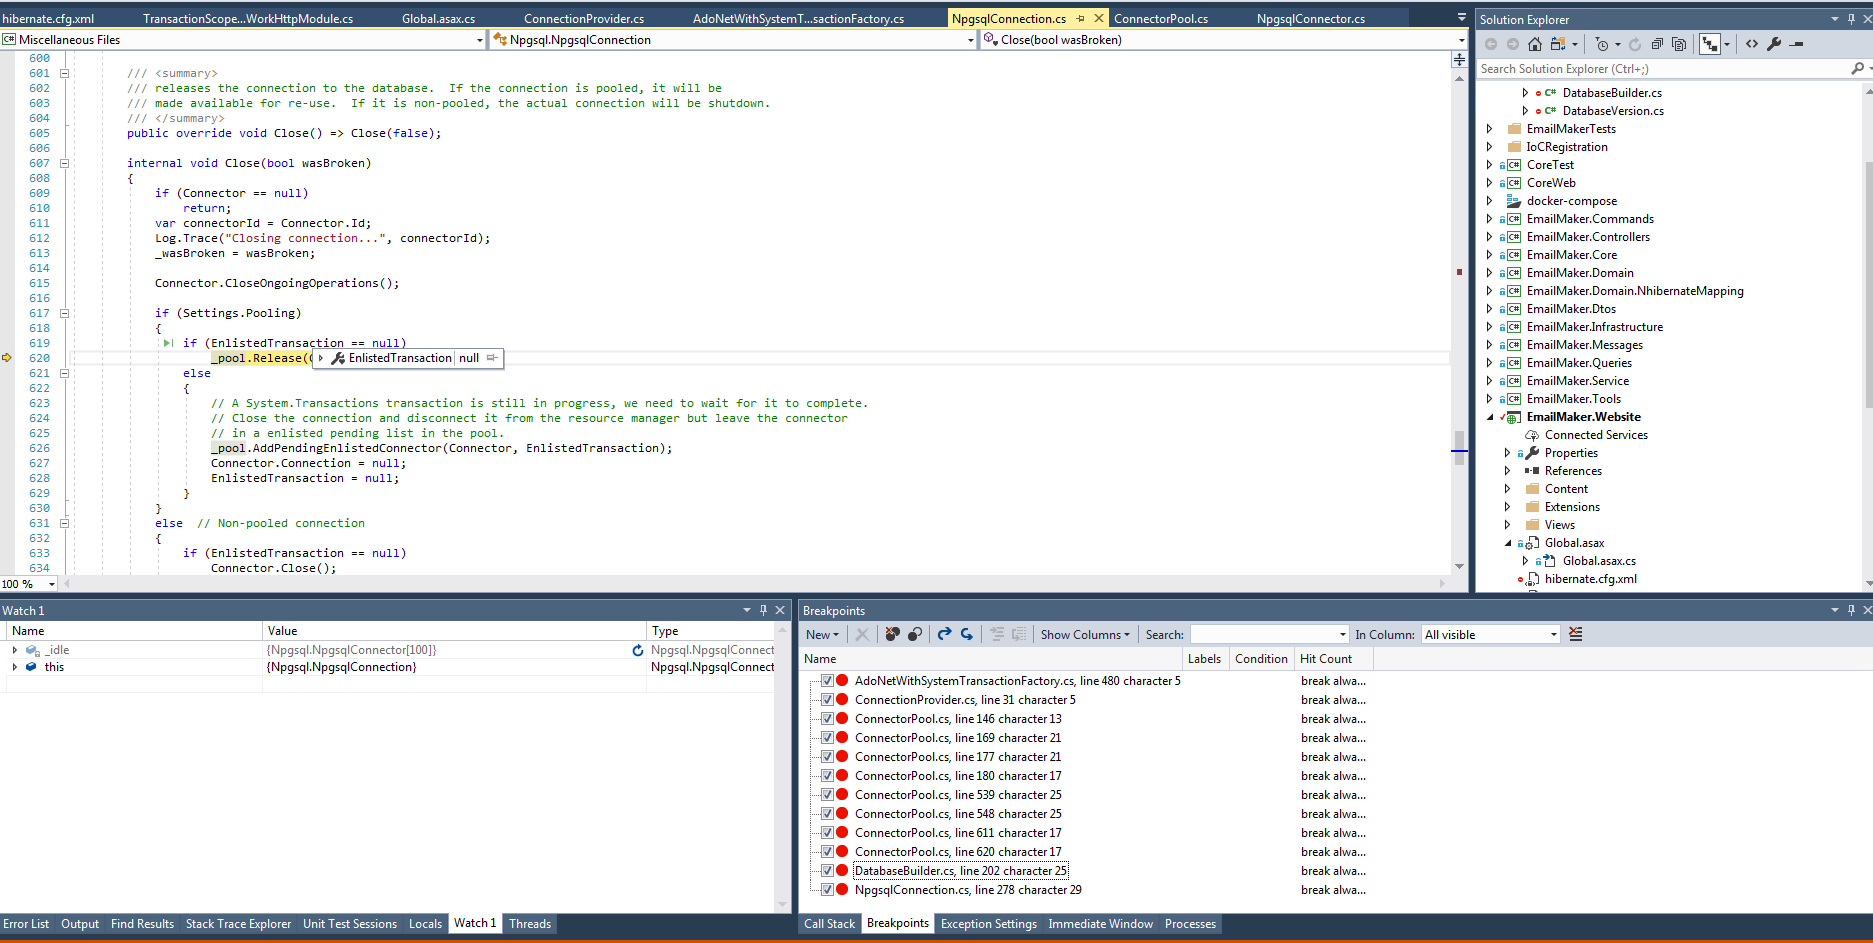1873x943 pixels.
Task: Switch to the NpgsqlConnector.cs tab
Action: [x=1310, y=18]
